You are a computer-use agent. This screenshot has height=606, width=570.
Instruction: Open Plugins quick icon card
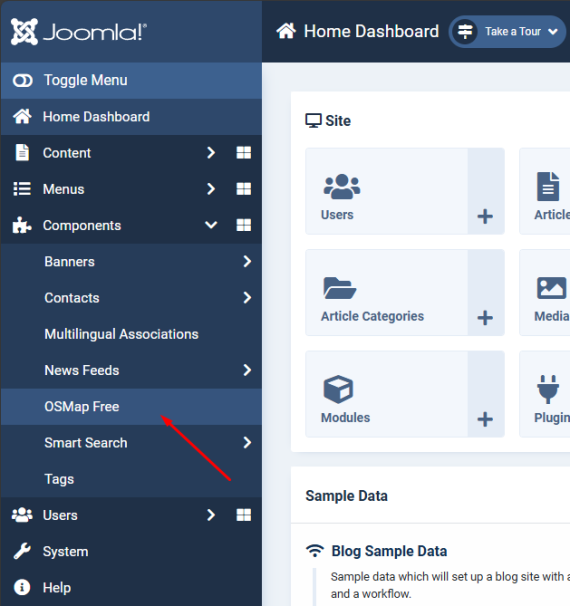coord(545,394)
